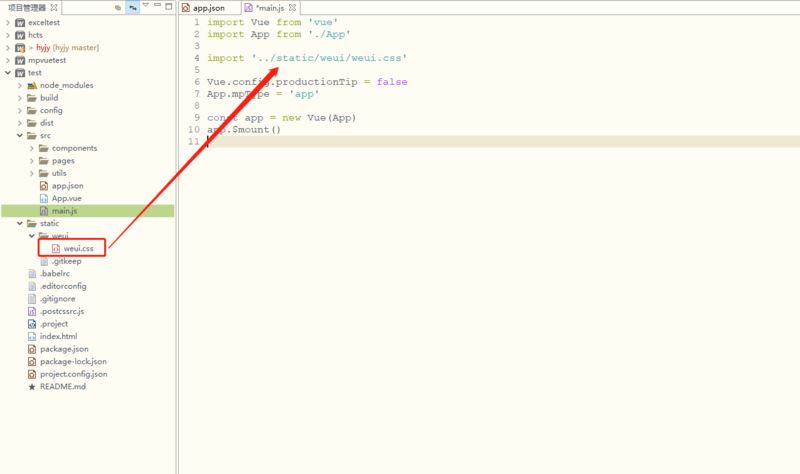Image resolution: width=800 pixels, height=474 pixels.
Task: Click the weui.css file icon
Action: (x=56, y=248)
